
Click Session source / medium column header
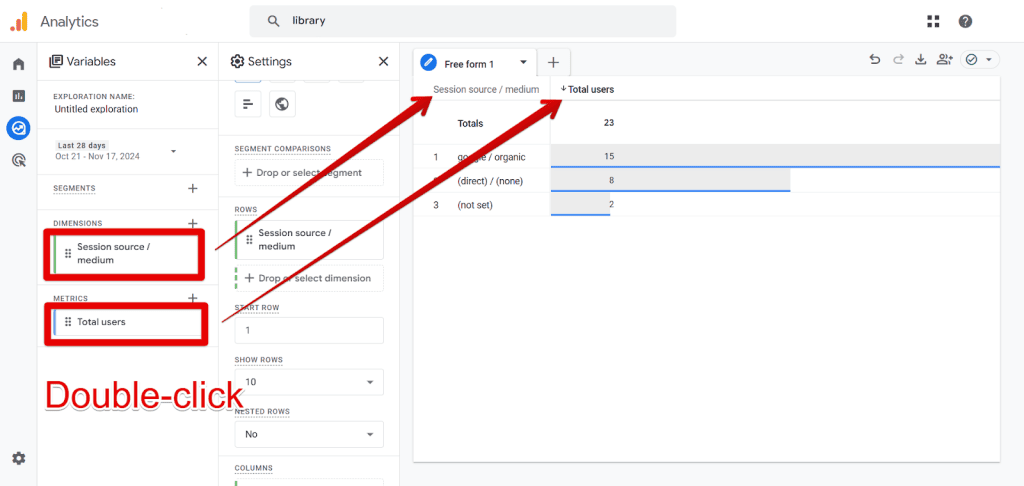pyautogui.click(x=486, y=89)
